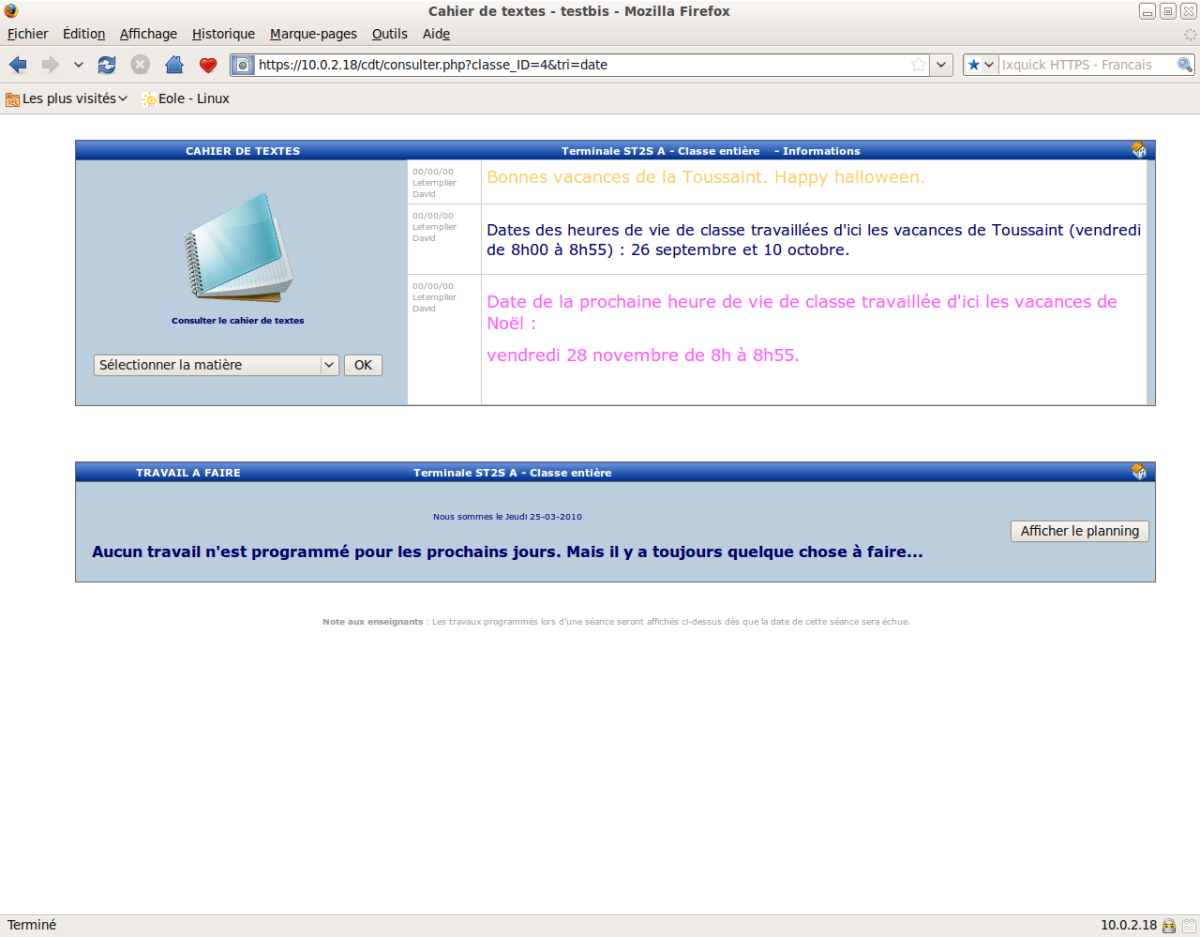Bookmark this page with the star
Screen dimensions: 1200x937
(x=919, y=65)
